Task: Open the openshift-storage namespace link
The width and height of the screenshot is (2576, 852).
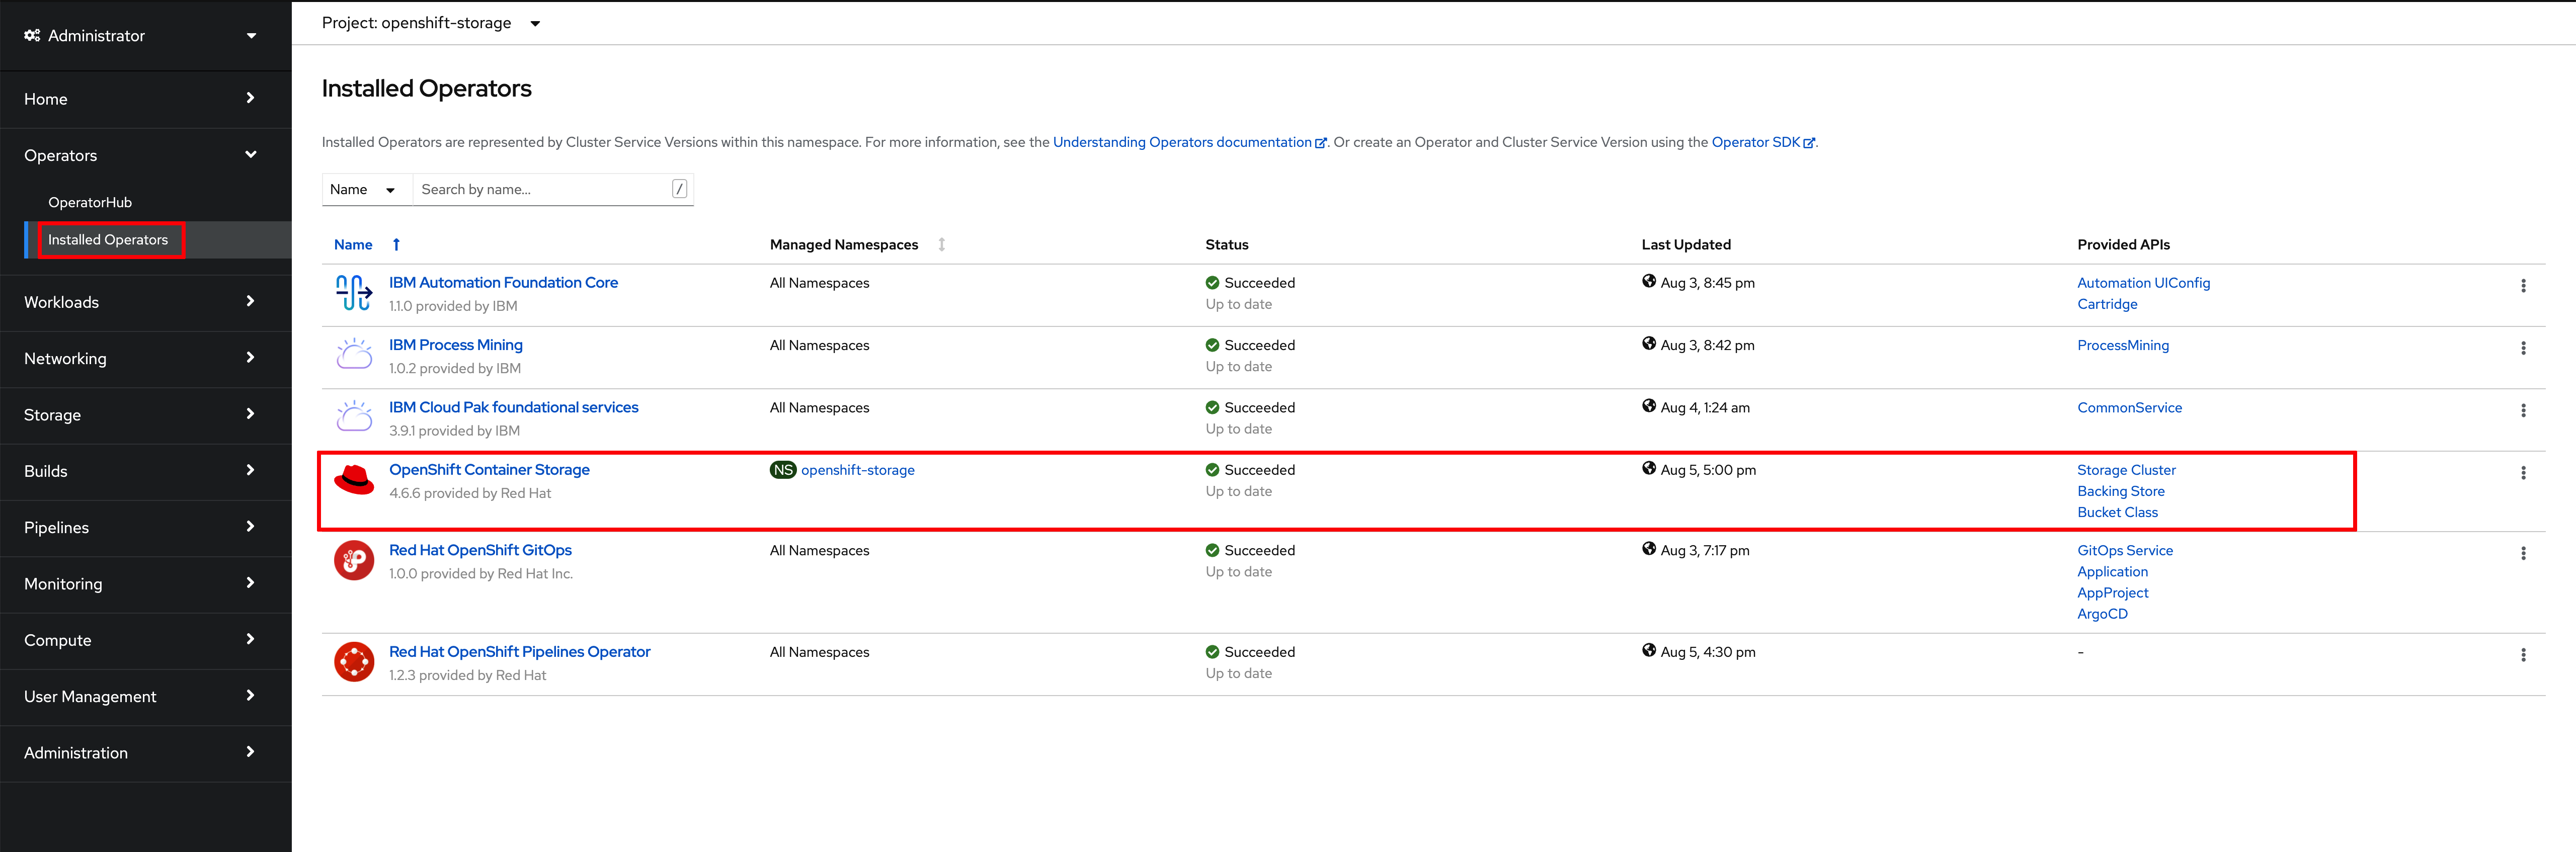Action: click(x=858, y=470)
